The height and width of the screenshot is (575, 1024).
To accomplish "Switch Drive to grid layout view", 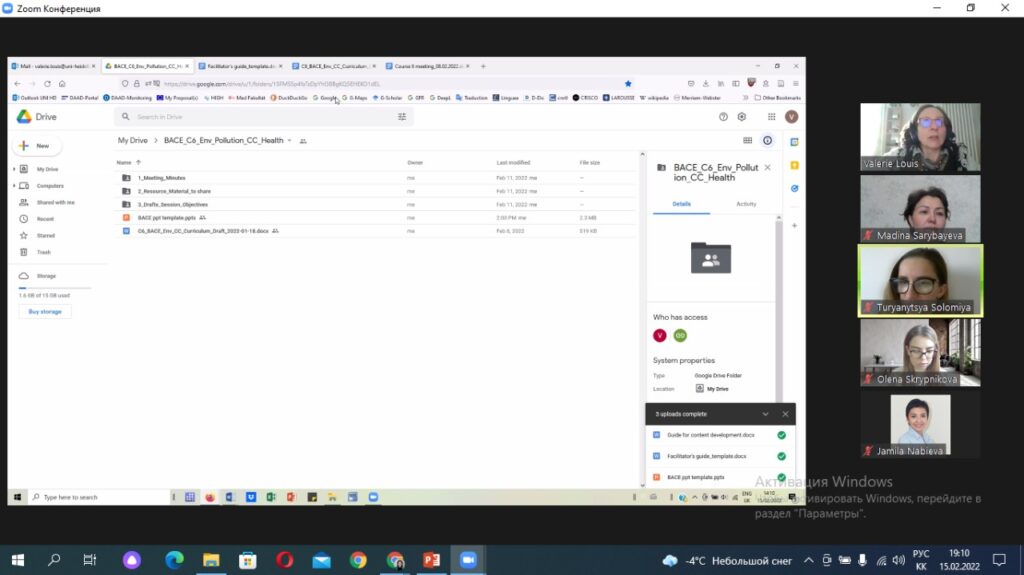I will click(x=748, y=140).
